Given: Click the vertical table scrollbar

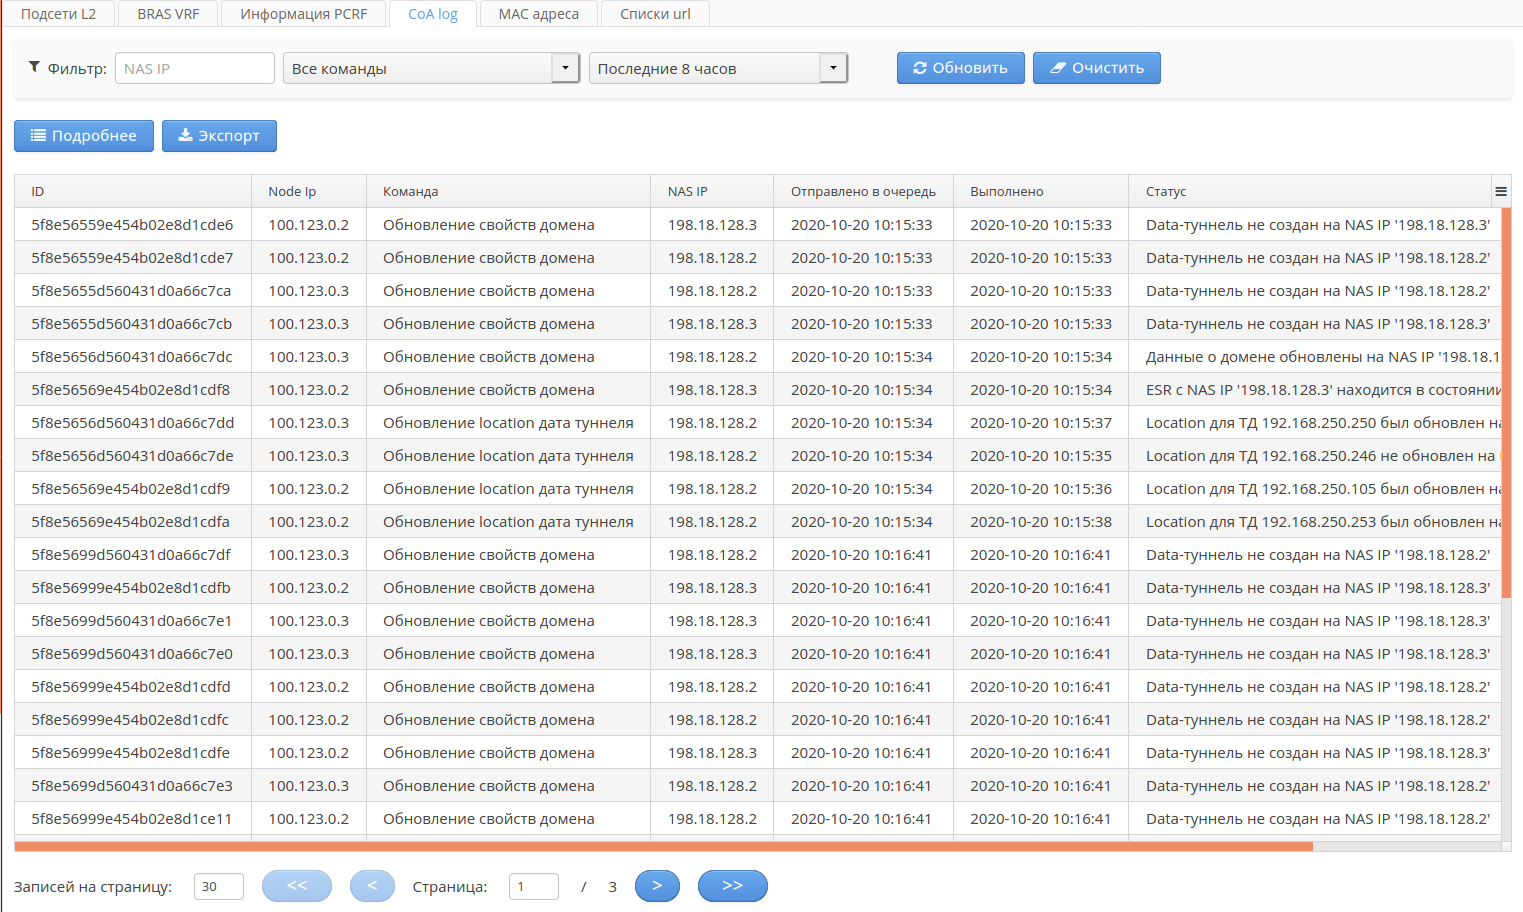Looking at the screenshot, I should point(1506,400).
